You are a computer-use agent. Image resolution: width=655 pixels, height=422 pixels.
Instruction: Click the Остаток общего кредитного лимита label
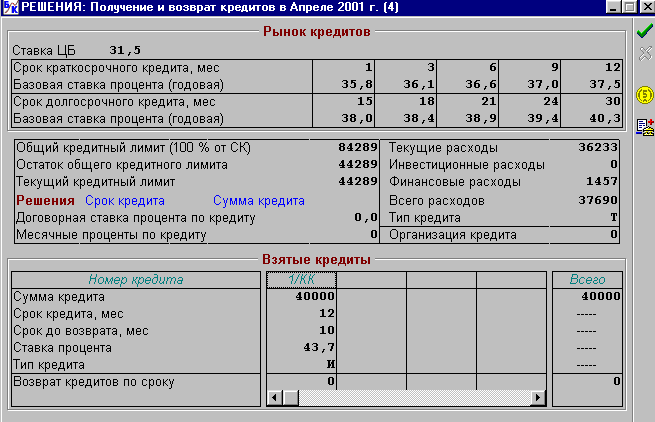coord(122,165)
